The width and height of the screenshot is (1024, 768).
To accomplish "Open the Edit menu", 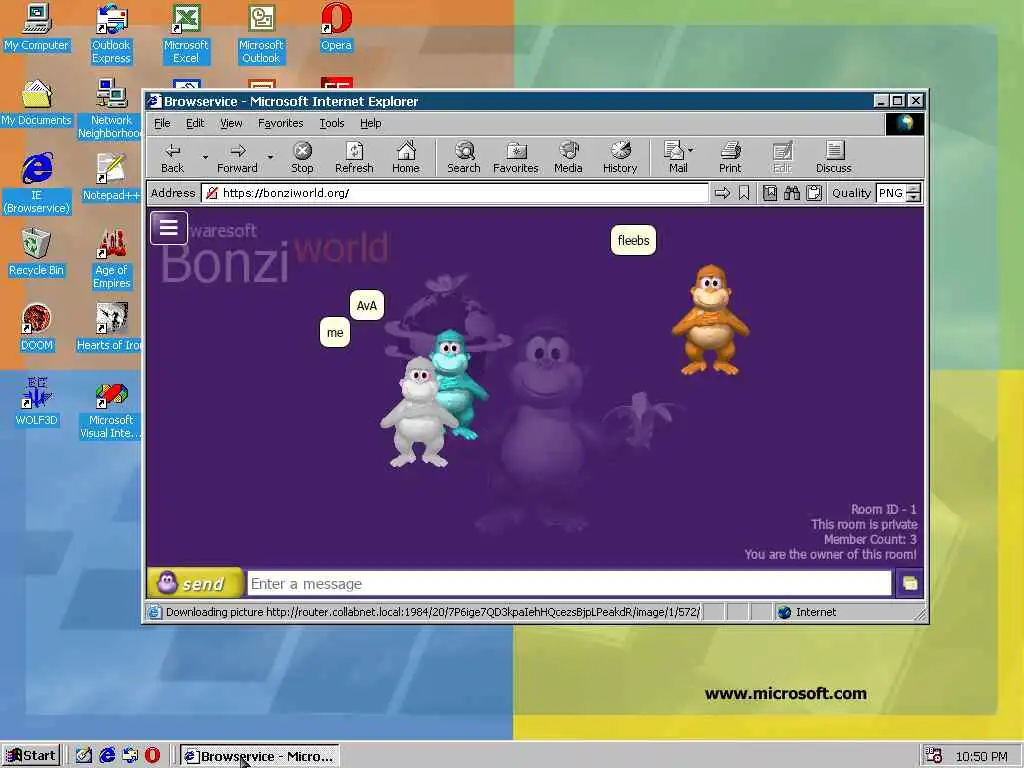I will coord(195,123).
